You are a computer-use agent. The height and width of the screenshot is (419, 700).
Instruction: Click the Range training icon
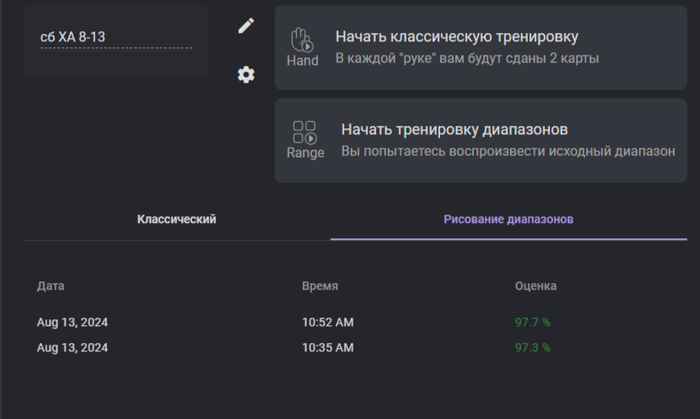pyautogui.click(x=305, y=140)
